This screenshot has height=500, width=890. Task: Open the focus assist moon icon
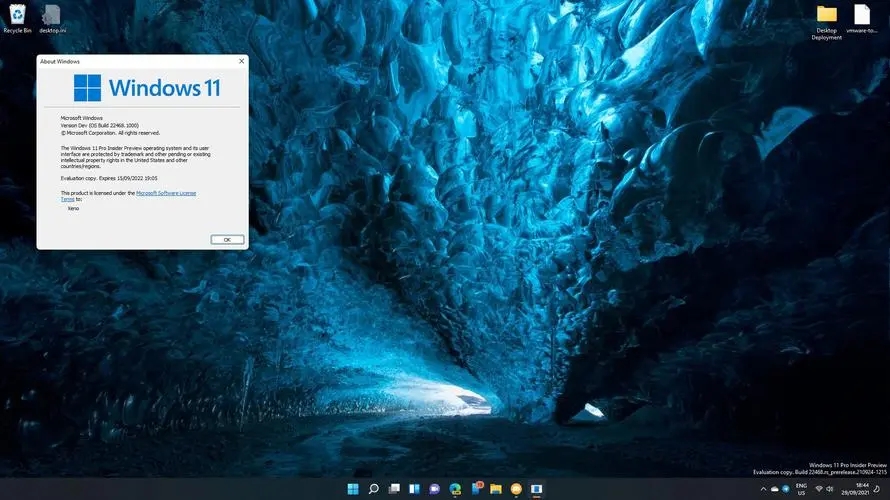878,489
